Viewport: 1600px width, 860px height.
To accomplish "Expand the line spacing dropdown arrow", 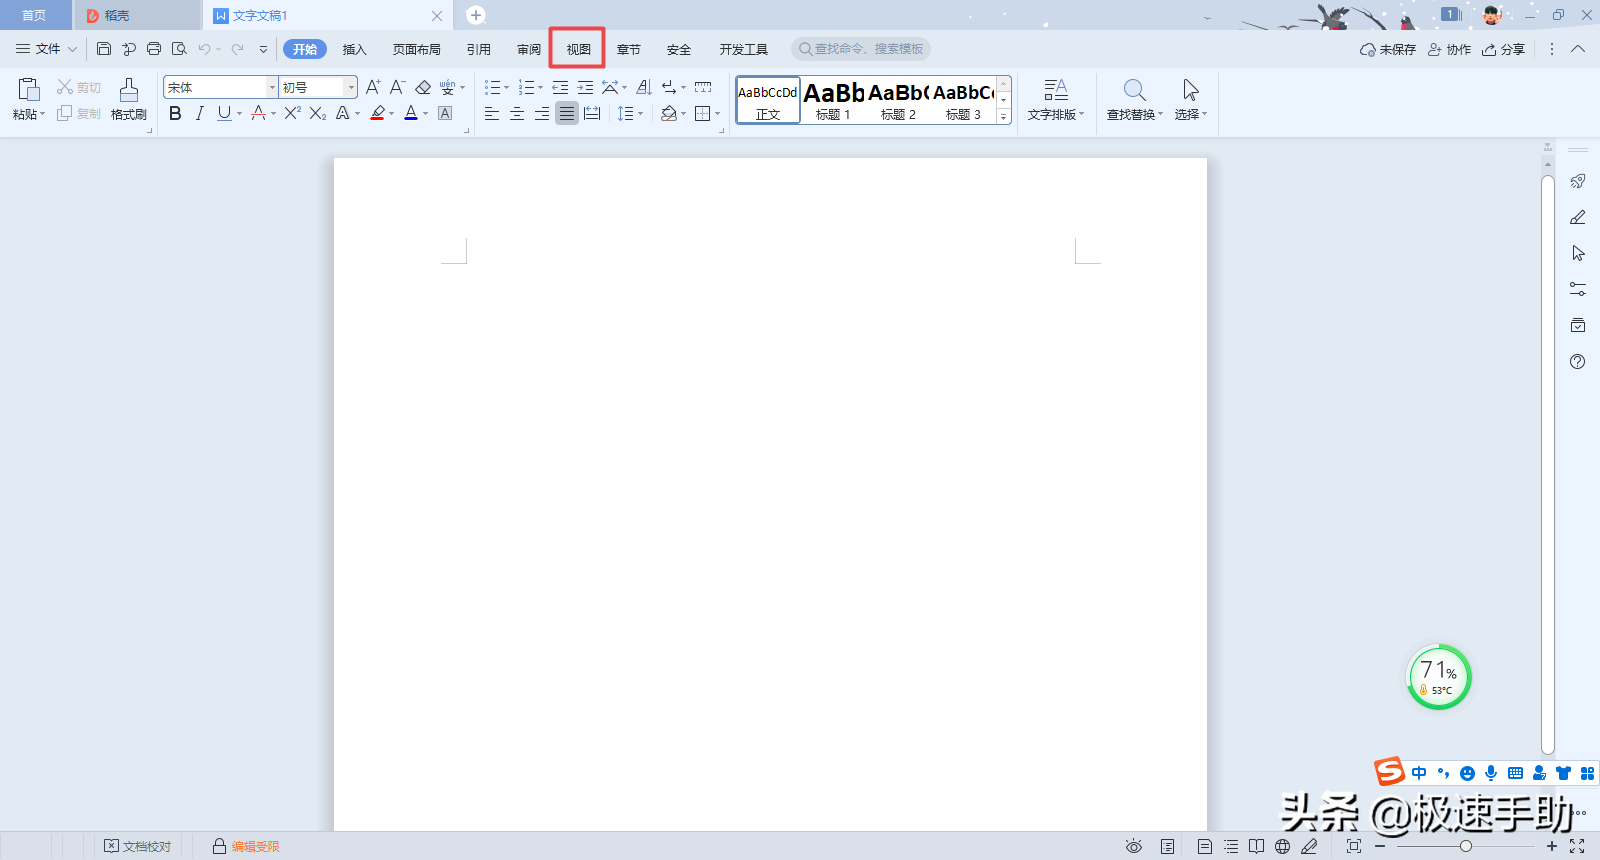I will click(641, 113).
